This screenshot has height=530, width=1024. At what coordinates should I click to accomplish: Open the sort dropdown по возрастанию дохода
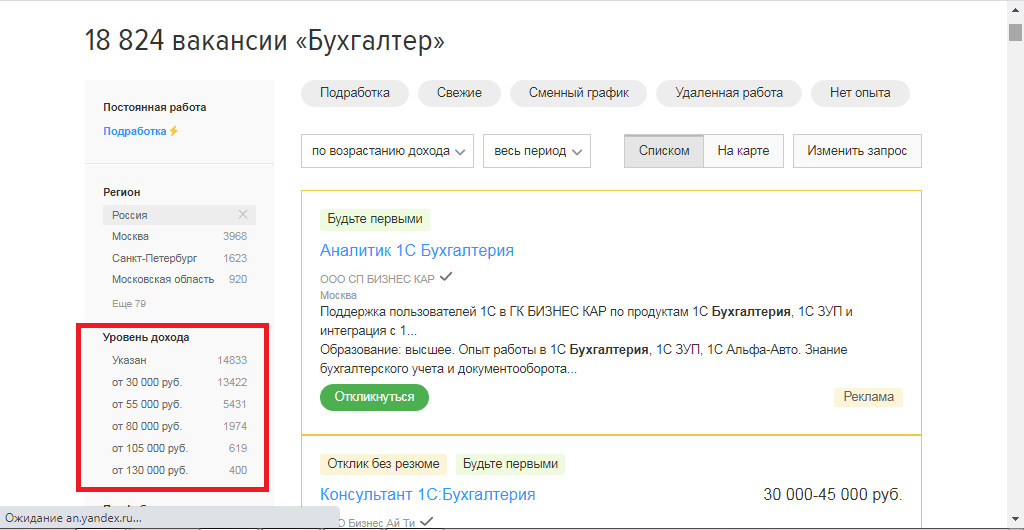pyautogui.click(x=387, y=151)
